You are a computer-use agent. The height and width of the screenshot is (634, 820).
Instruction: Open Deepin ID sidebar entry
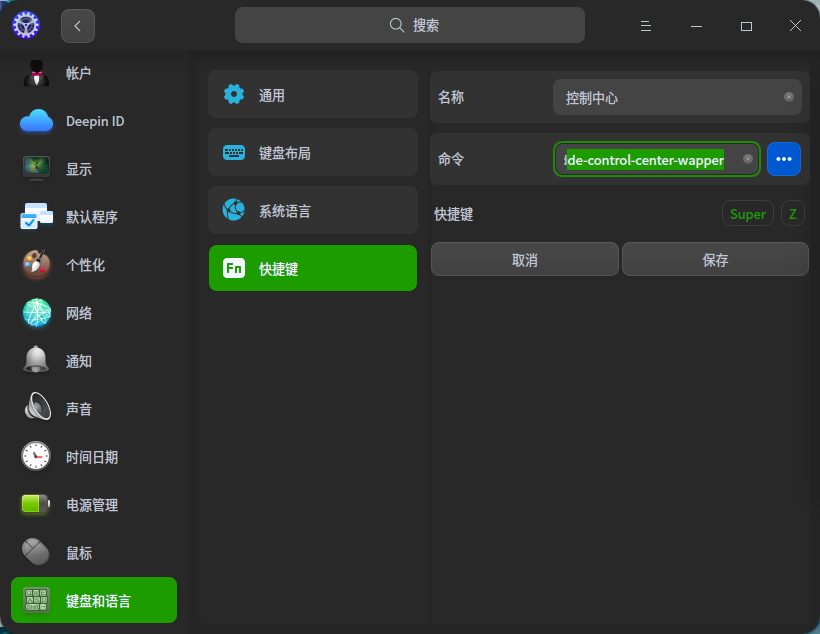click(x=94, y=121)
